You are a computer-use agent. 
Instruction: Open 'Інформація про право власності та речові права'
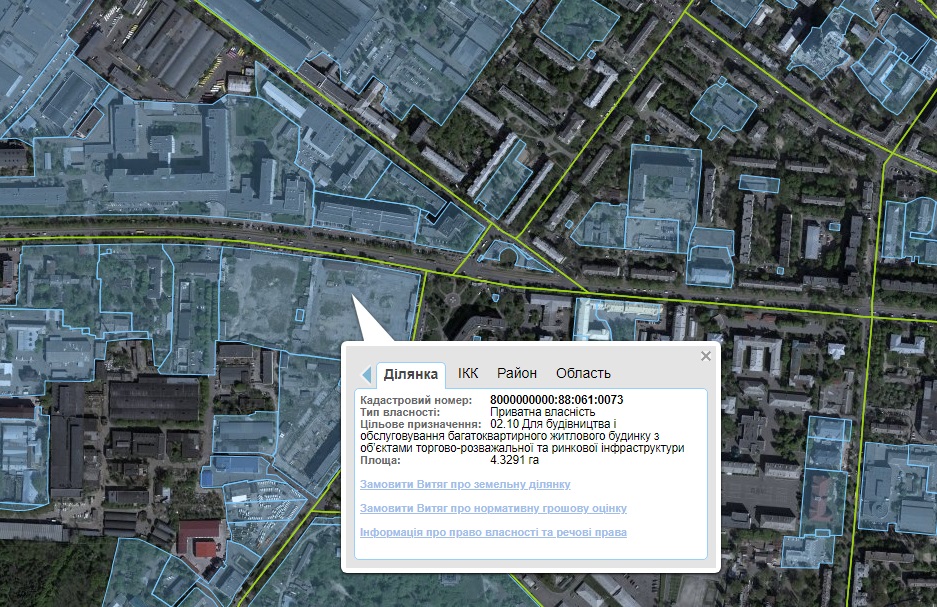493,532
